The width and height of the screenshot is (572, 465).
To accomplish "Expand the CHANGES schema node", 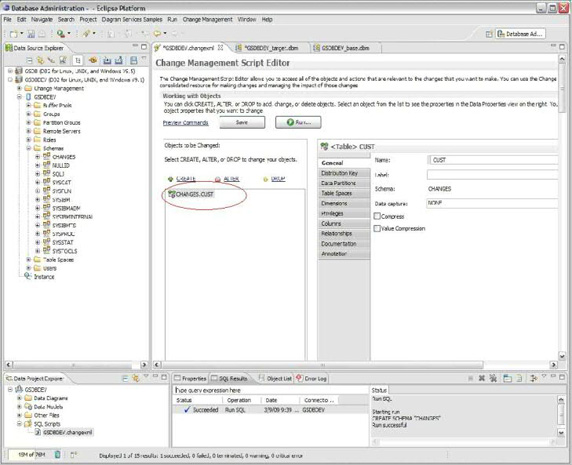I will click(x=38, y=157).
